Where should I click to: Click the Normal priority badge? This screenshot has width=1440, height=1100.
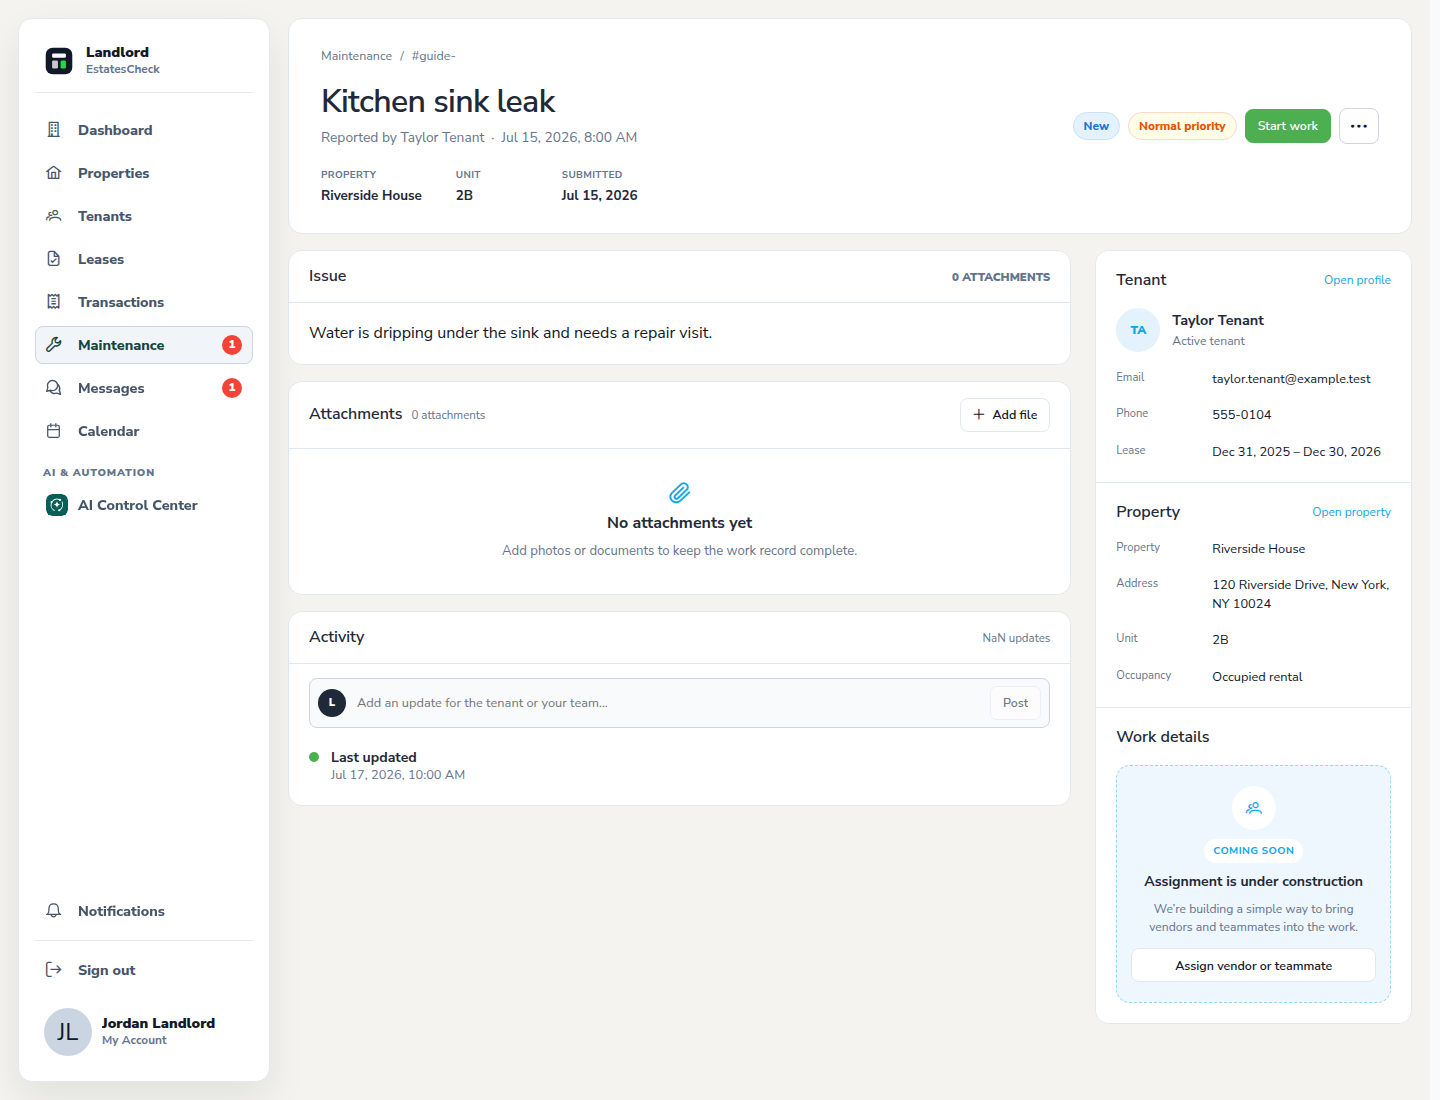[1182, 126]
